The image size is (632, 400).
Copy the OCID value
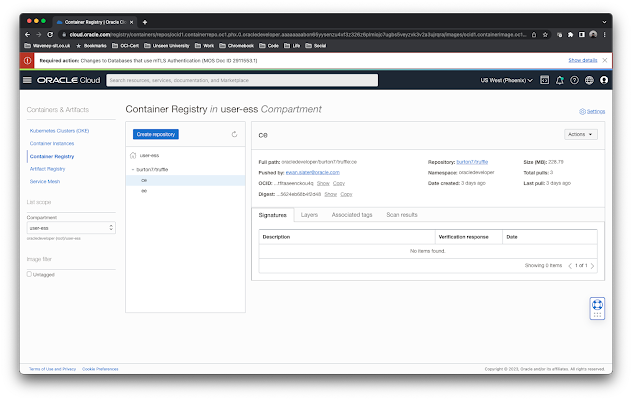point(339,183)
